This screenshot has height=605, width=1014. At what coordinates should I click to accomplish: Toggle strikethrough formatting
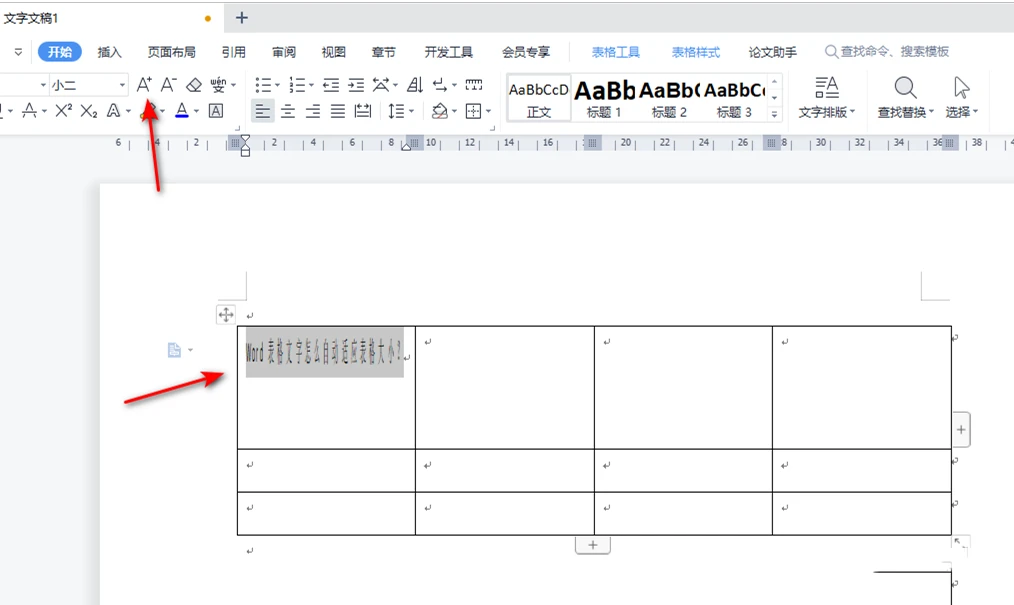coord(29,111)
